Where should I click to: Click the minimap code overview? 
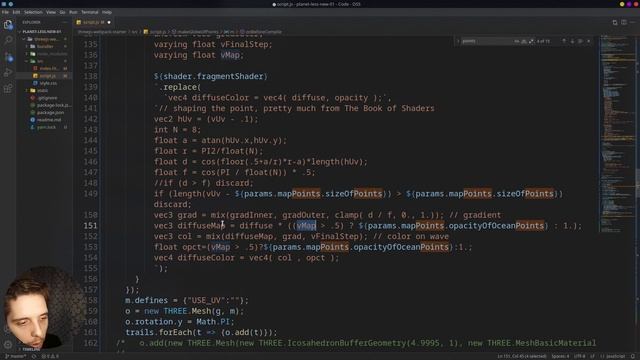click(617, 135)
